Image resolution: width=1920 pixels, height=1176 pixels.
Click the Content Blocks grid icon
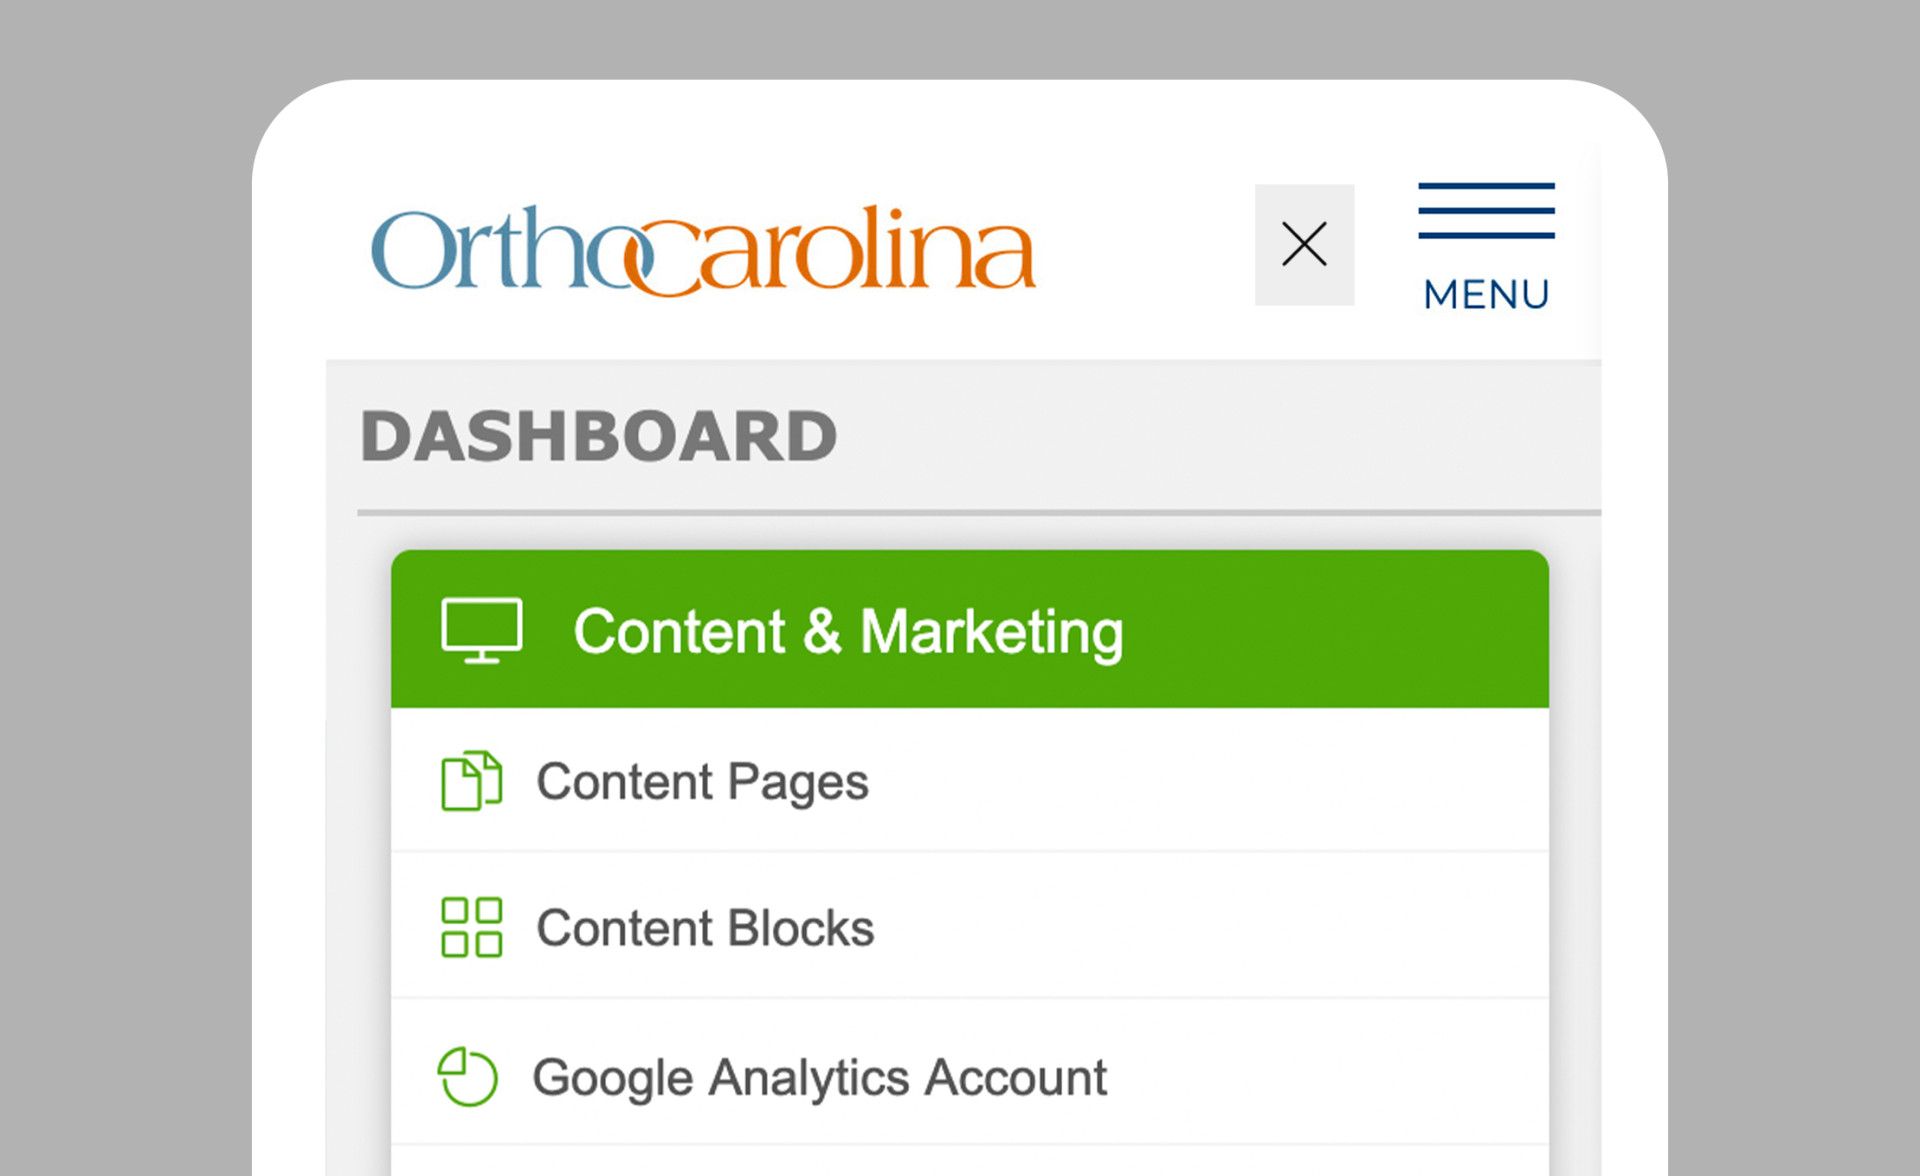pos(471,927)
